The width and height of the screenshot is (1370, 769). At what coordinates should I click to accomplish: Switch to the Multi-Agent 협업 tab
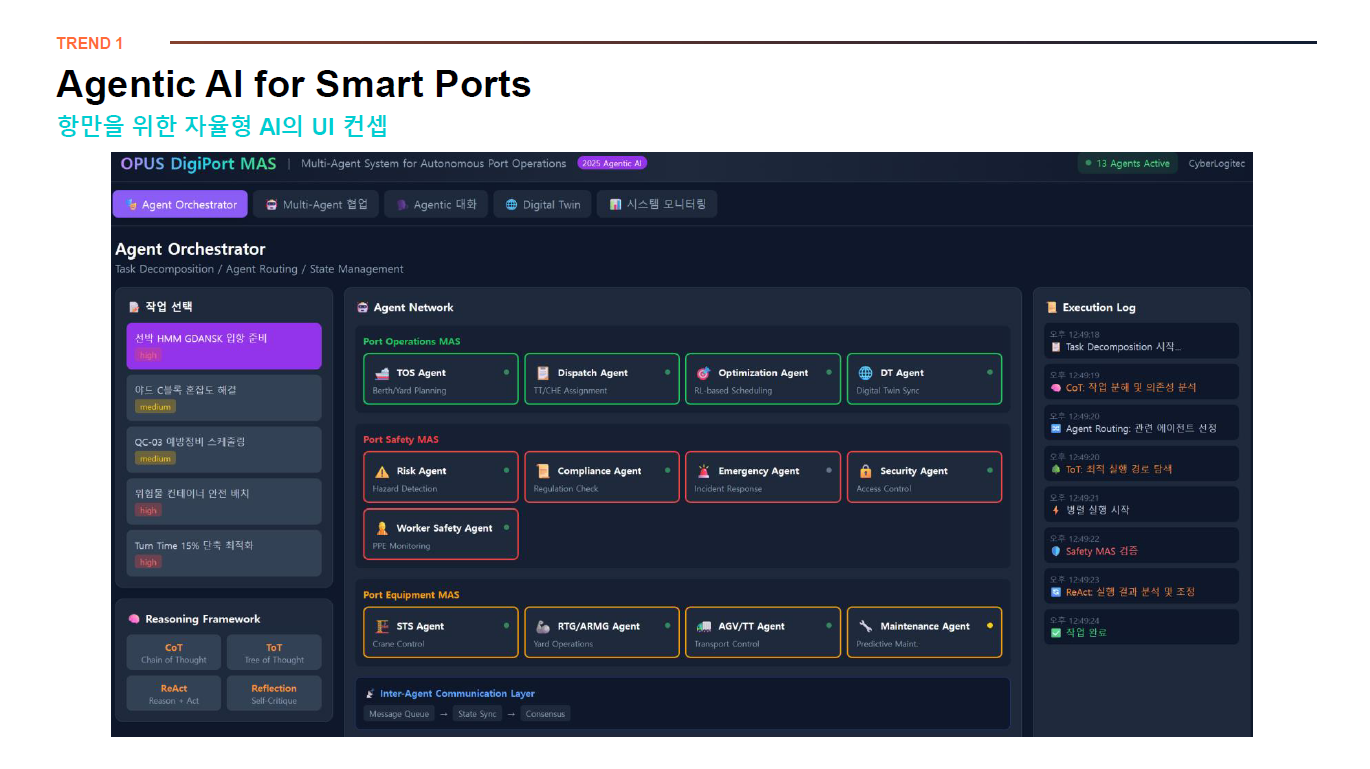click(x=316, y=205)
